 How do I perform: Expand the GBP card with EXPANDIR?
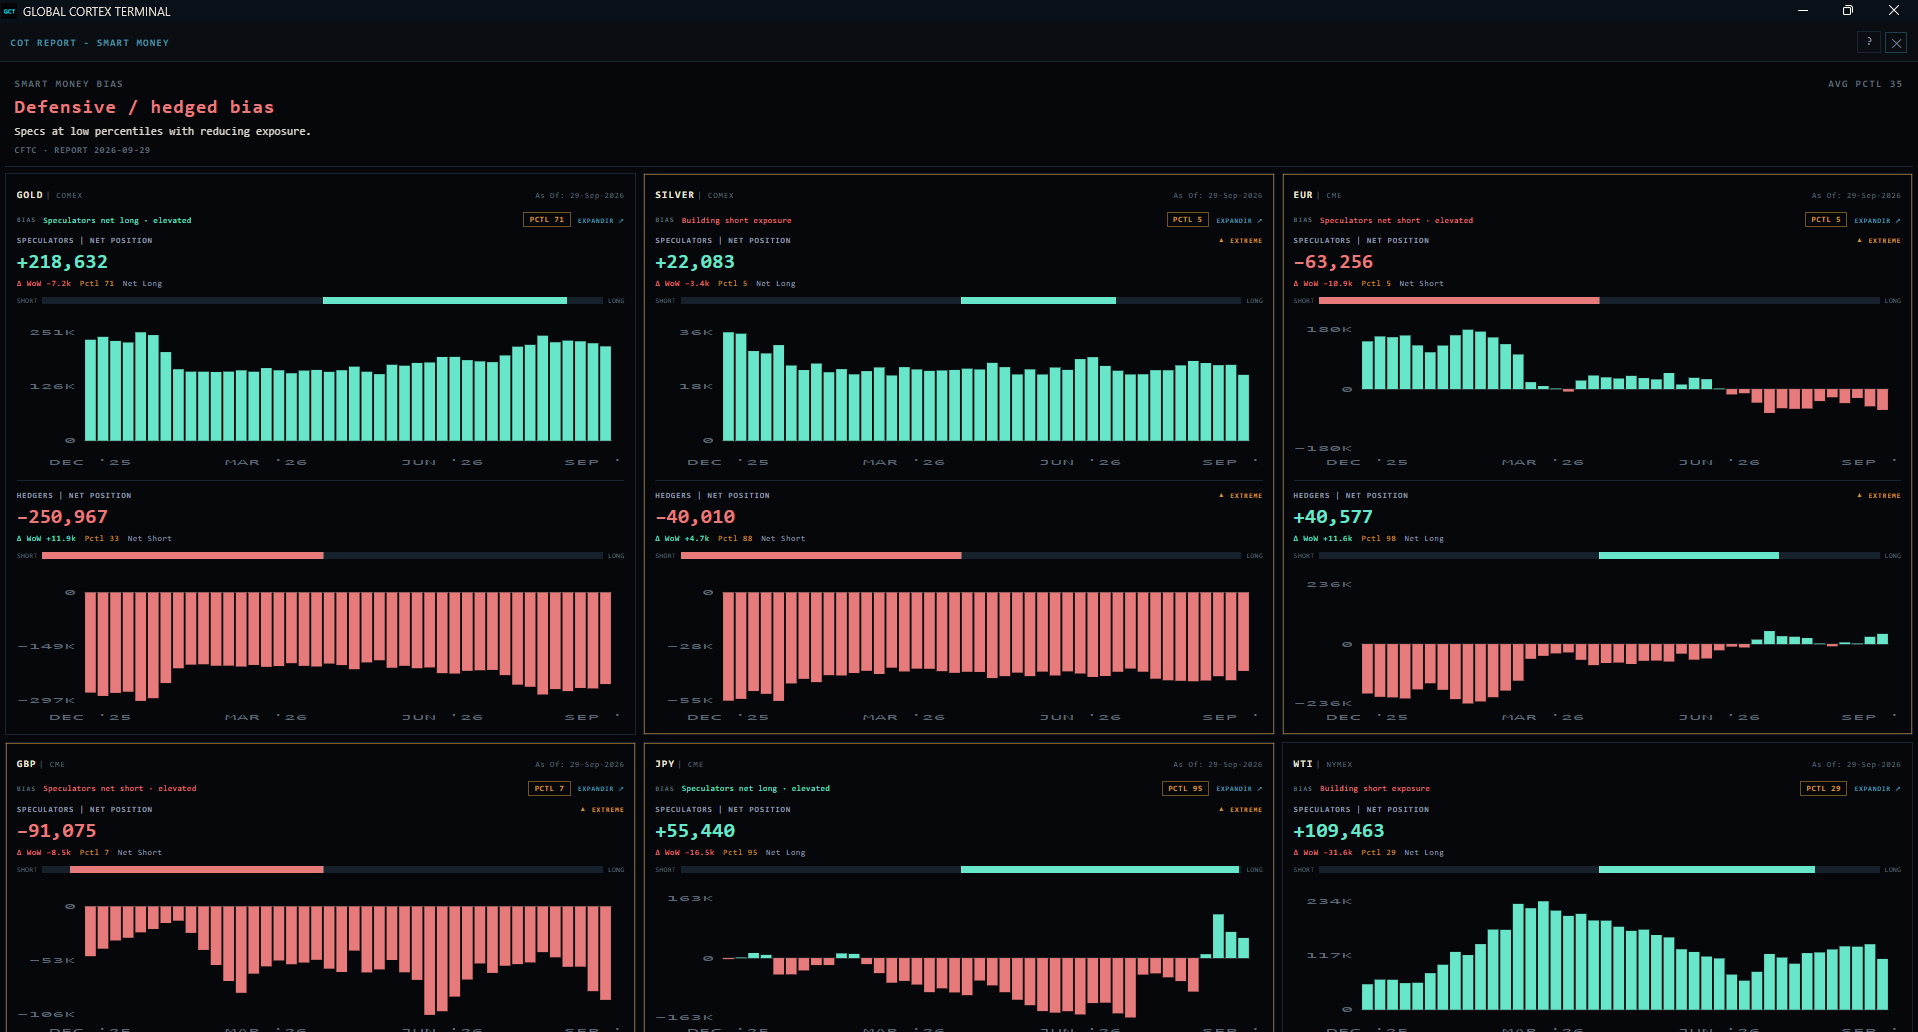click(x=600, y=789)
